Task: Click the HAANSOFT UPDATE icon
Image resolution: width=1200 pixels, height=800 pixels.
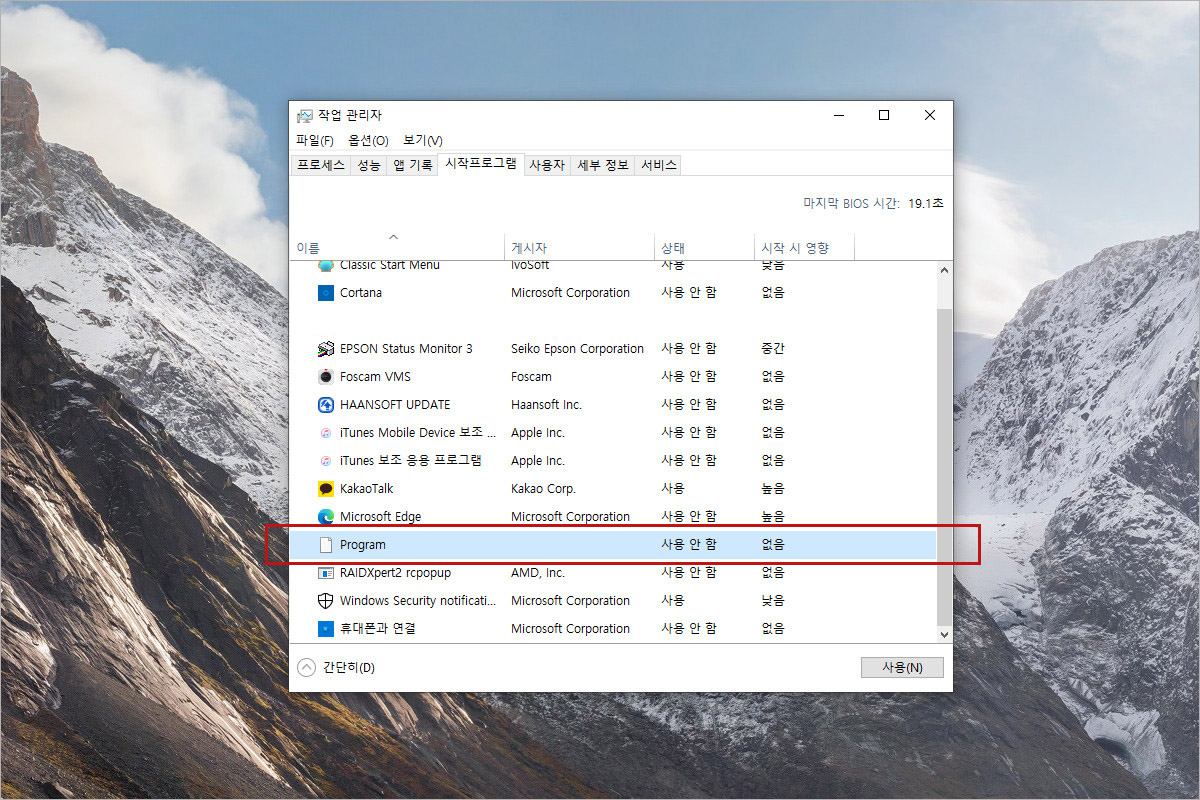Action: (325, 405)
